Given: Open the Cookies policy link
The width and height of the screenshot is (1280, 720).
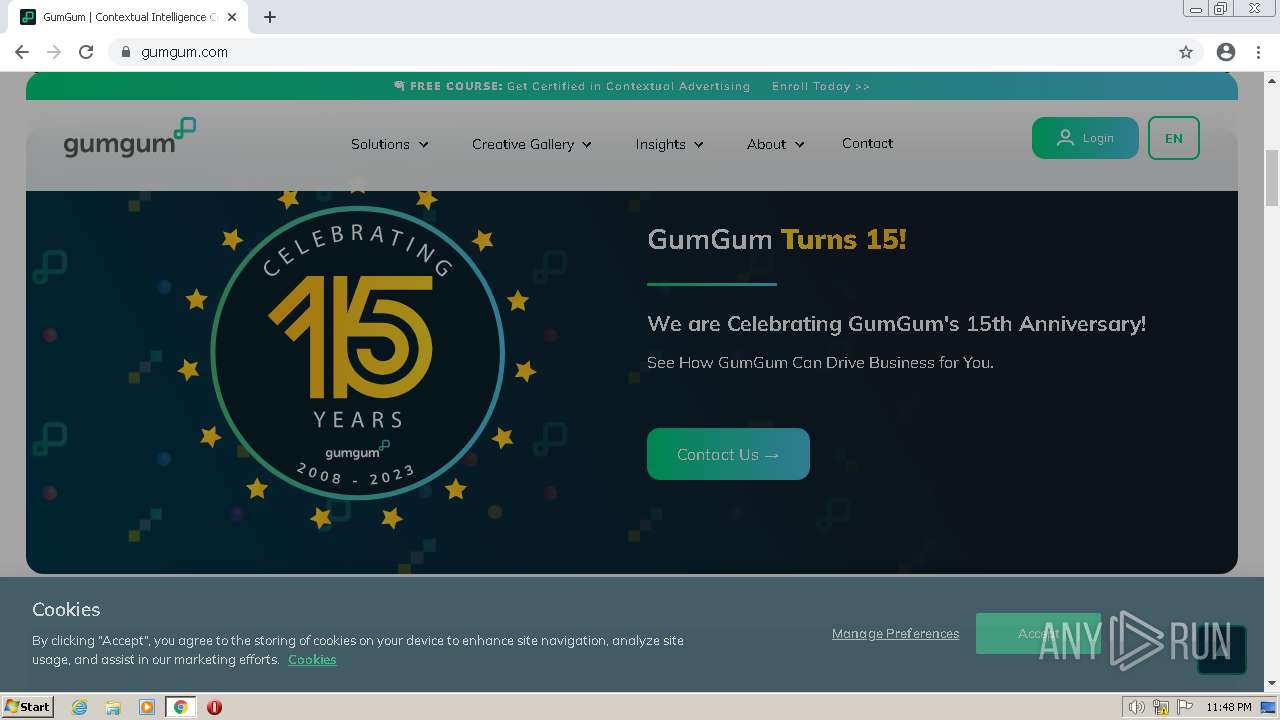Looking at the screenshot, I should click(312, 659).
